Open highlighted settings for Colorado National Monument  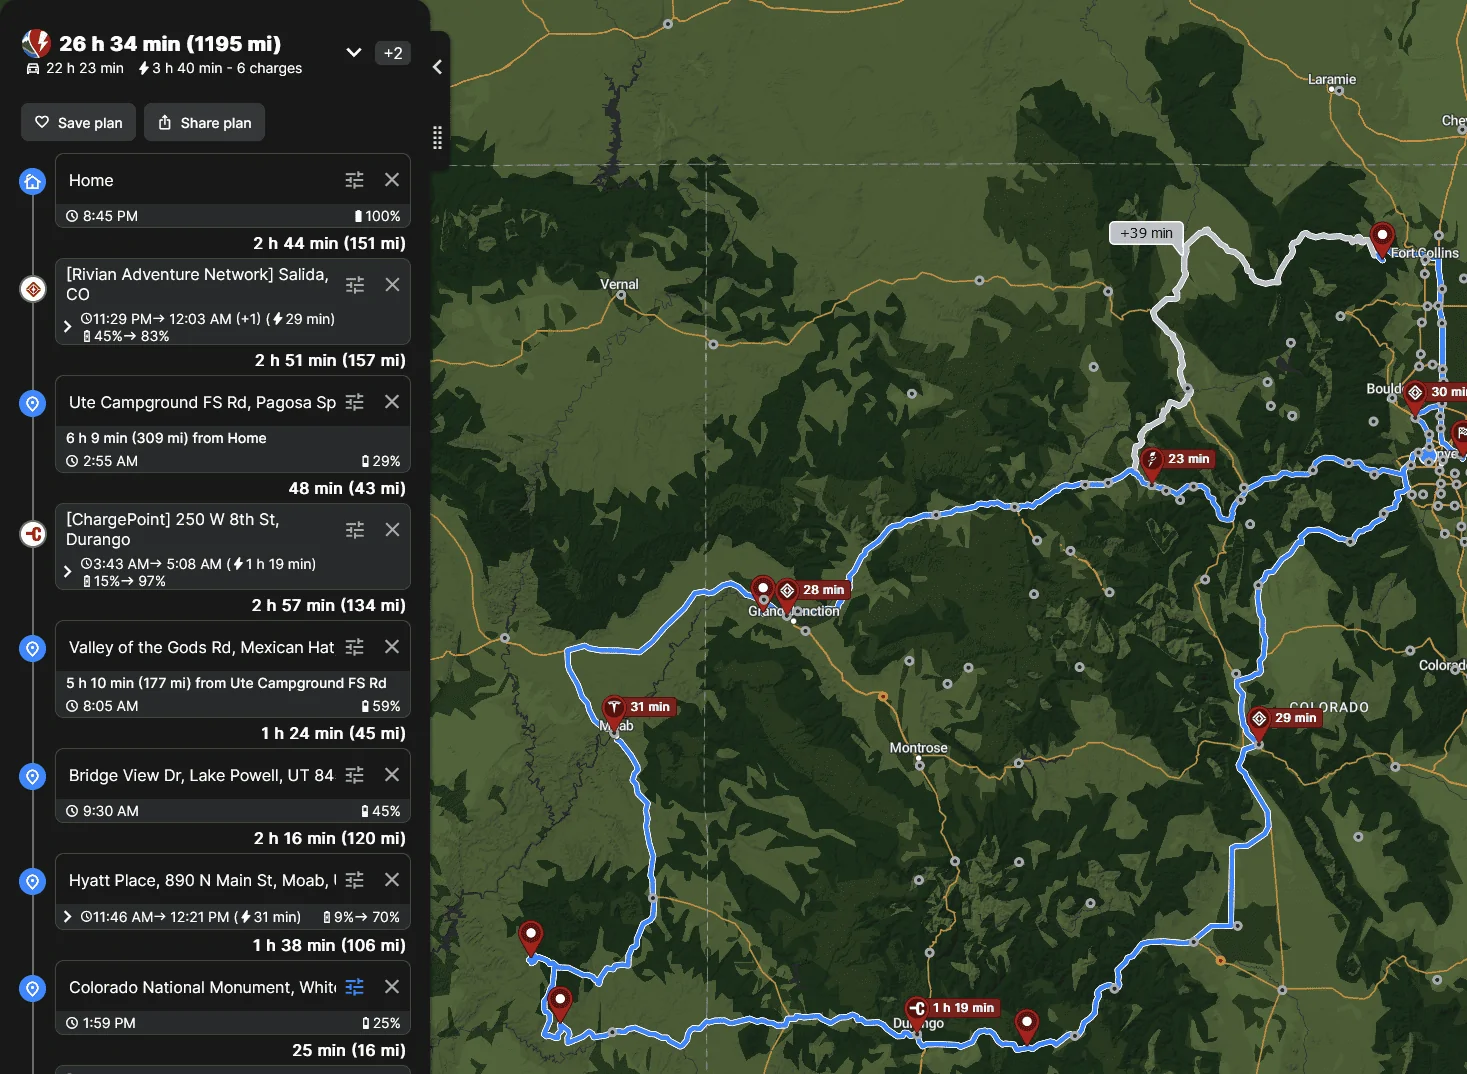click(355, 987)
